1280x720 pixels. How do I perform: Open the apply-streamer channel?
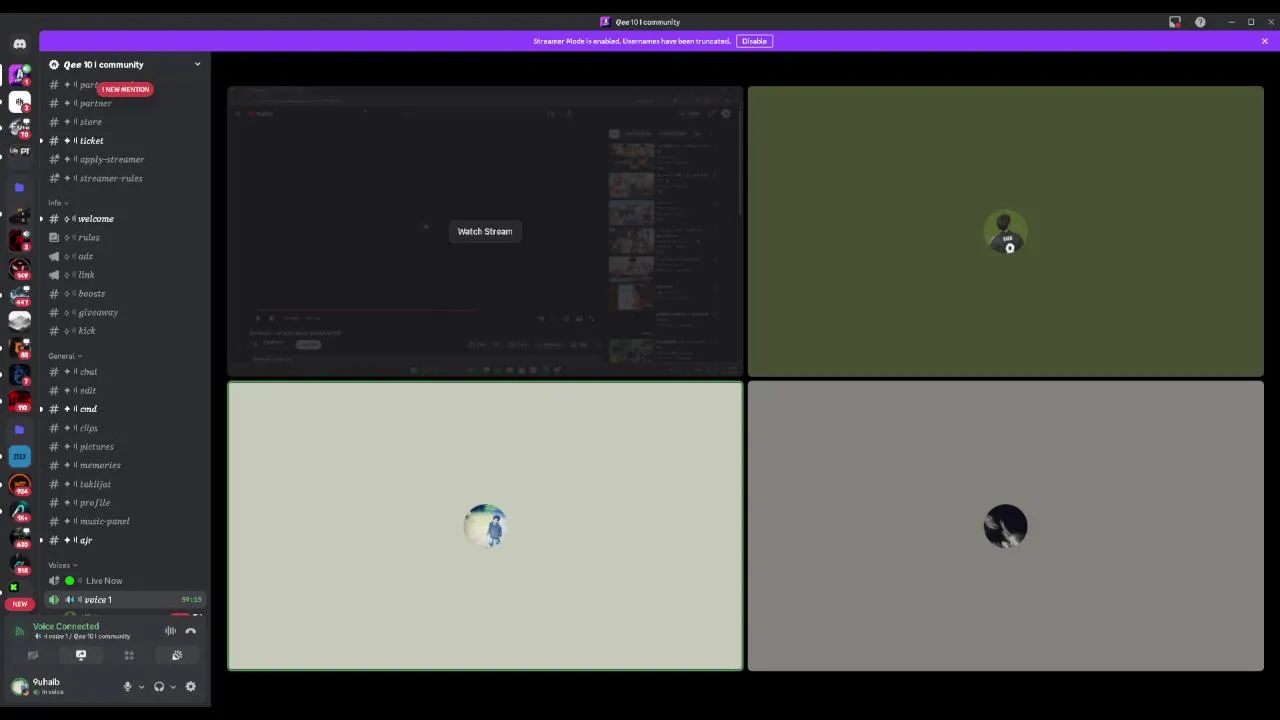pos(124,159)
